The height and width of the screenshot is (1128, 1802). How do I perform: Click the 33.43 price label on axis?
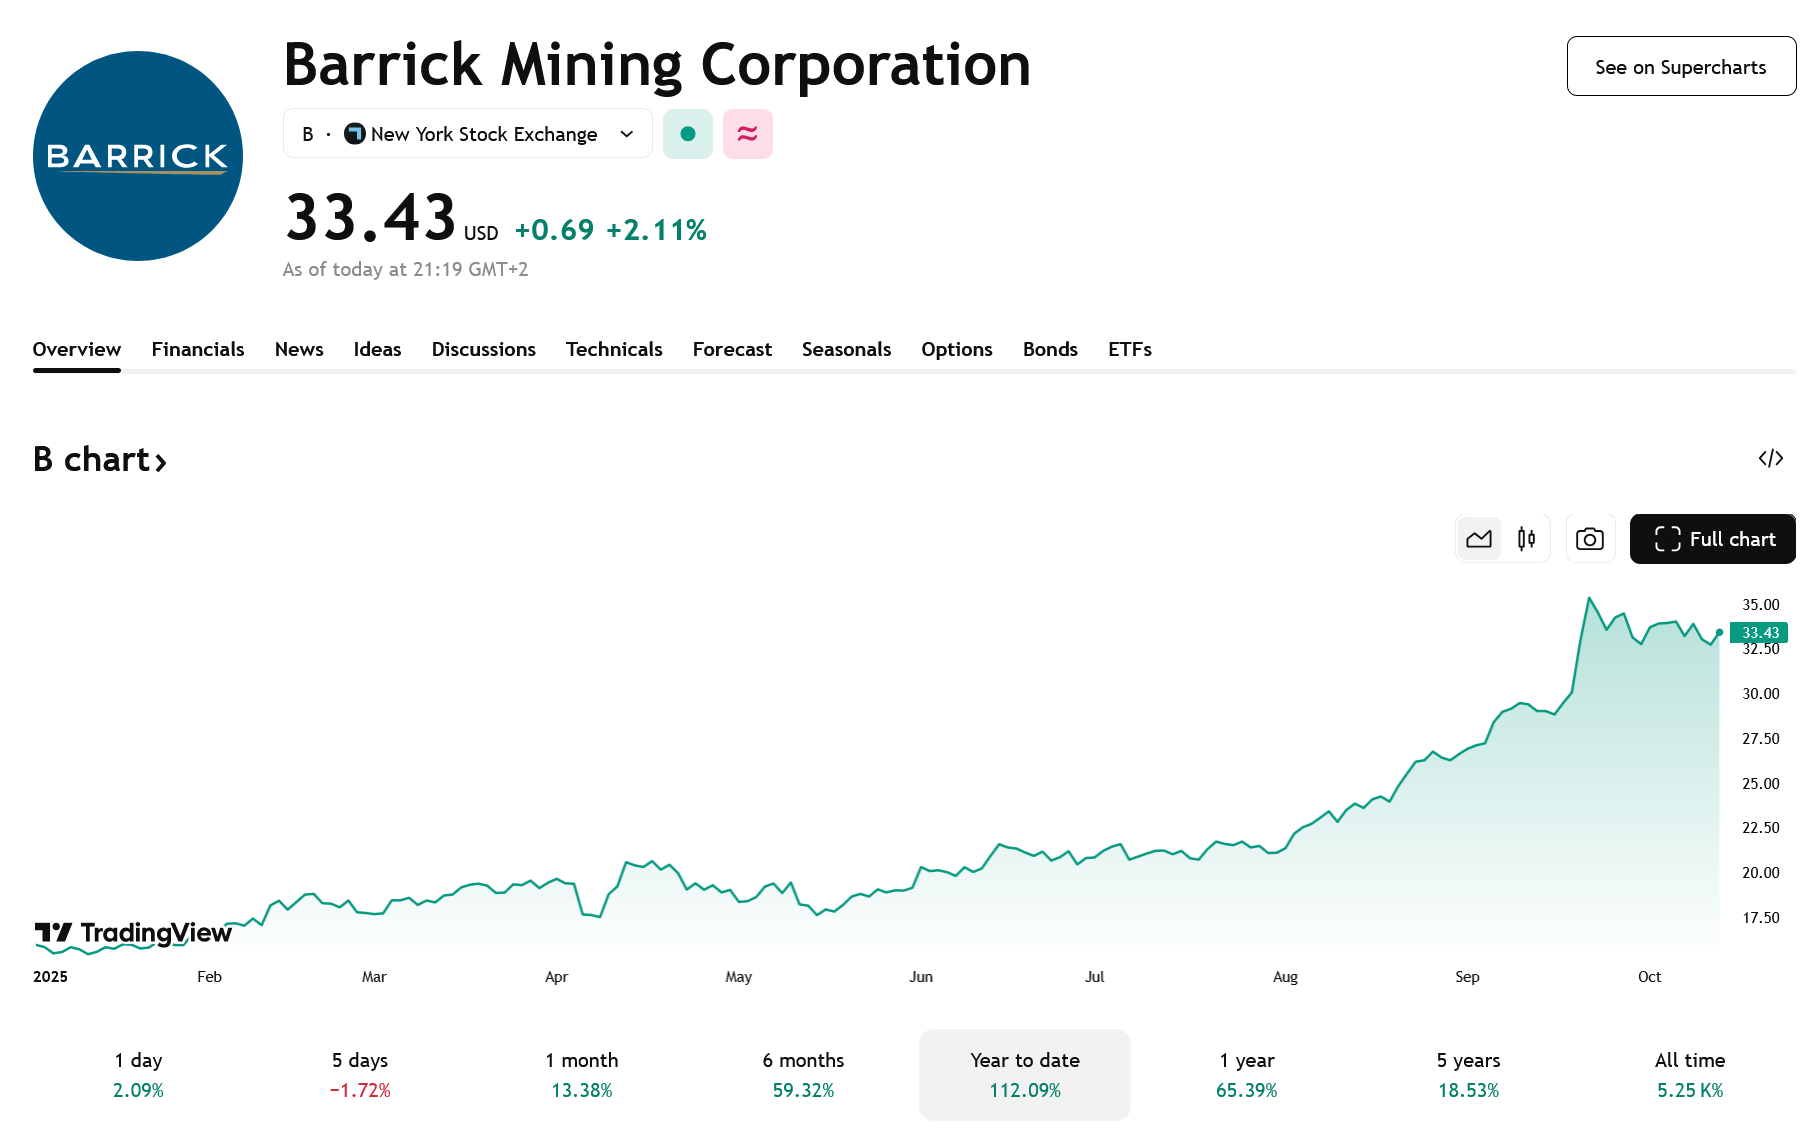(1758, 632)
